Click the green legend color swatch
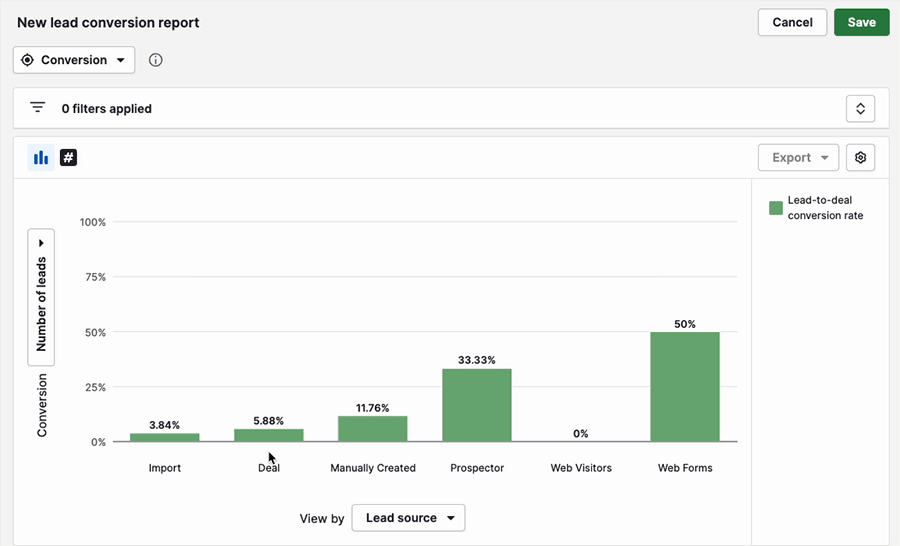Image resolution: width=900 pixels, height=546 pixels. pos(775,208)
